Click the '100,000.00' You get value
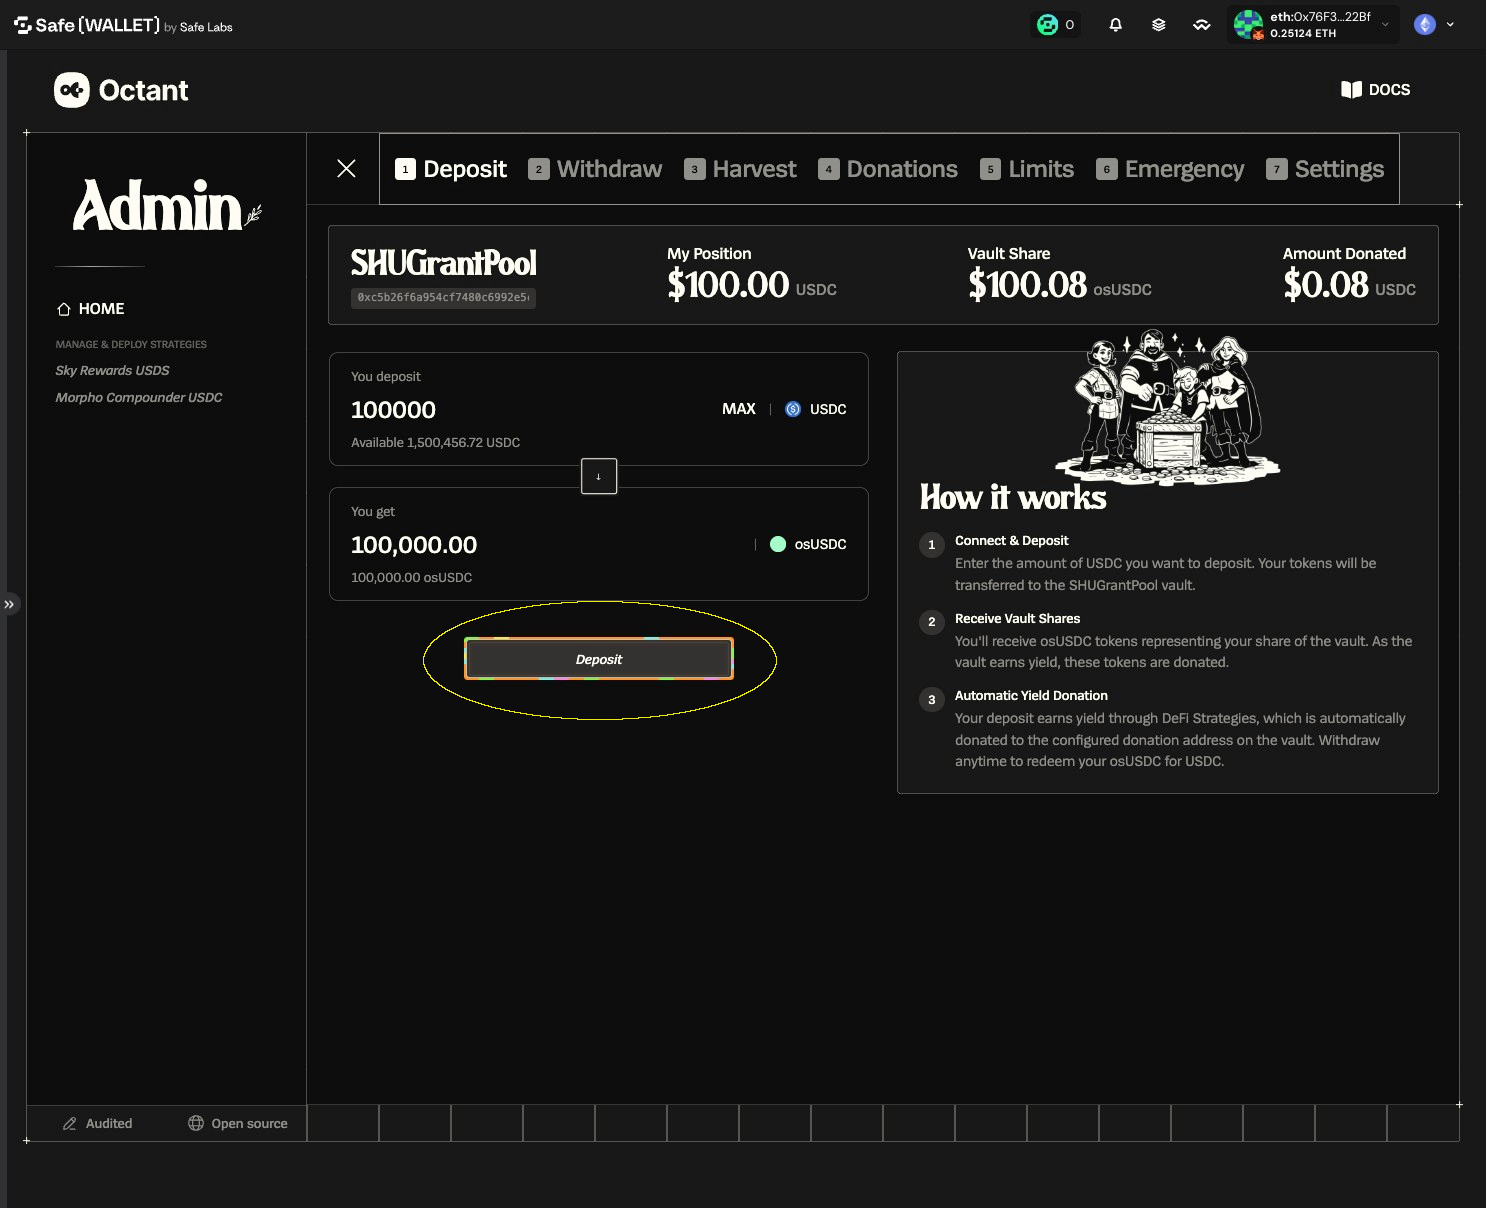 [414, 545]
